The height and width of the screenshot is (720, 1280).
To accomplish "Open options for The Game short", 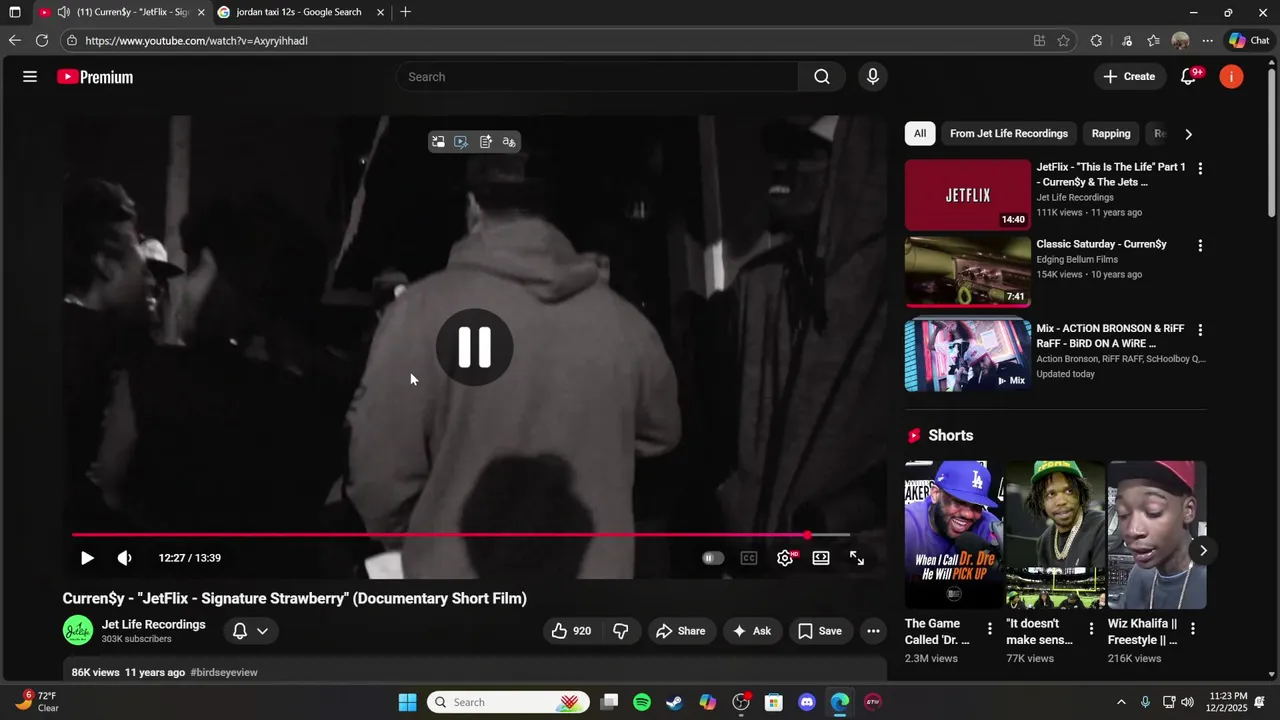I will coord(990,629).
